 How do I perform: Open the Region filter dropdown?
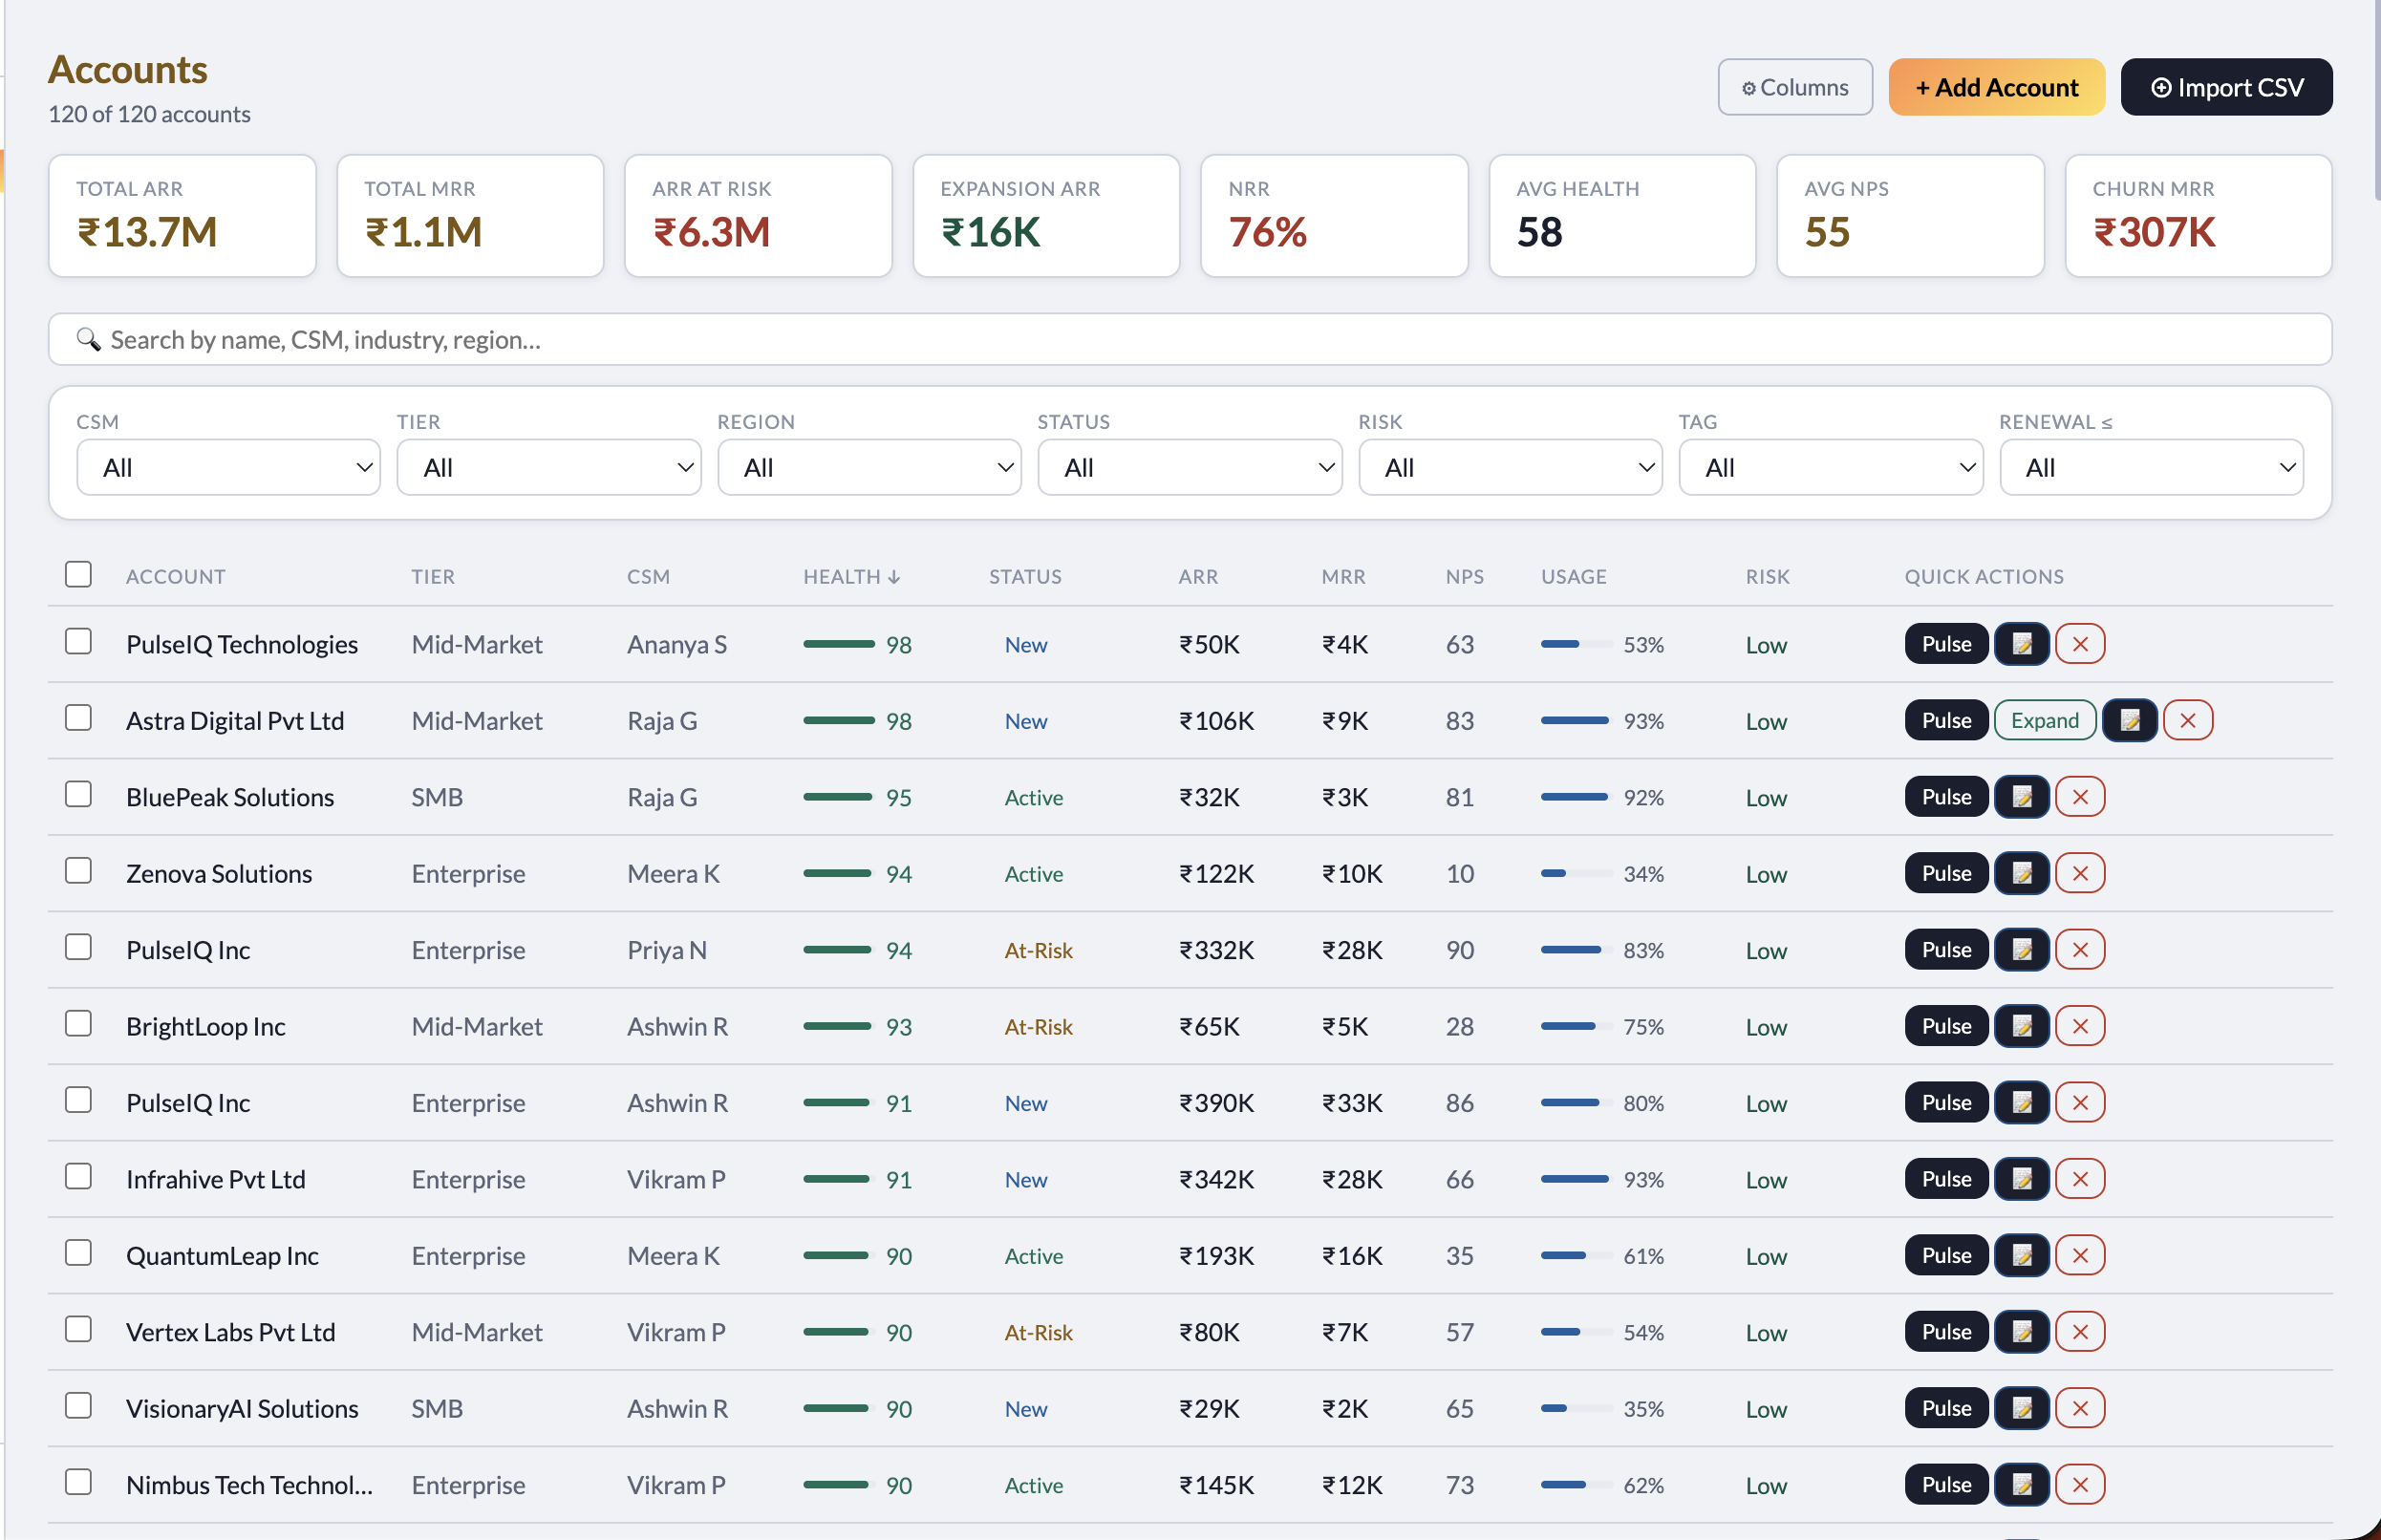pos(869,467)
